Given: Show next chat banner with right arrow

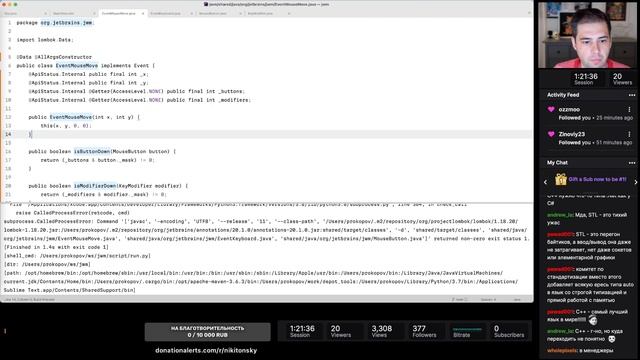Looking at the screenshot, I should (636, 182).
